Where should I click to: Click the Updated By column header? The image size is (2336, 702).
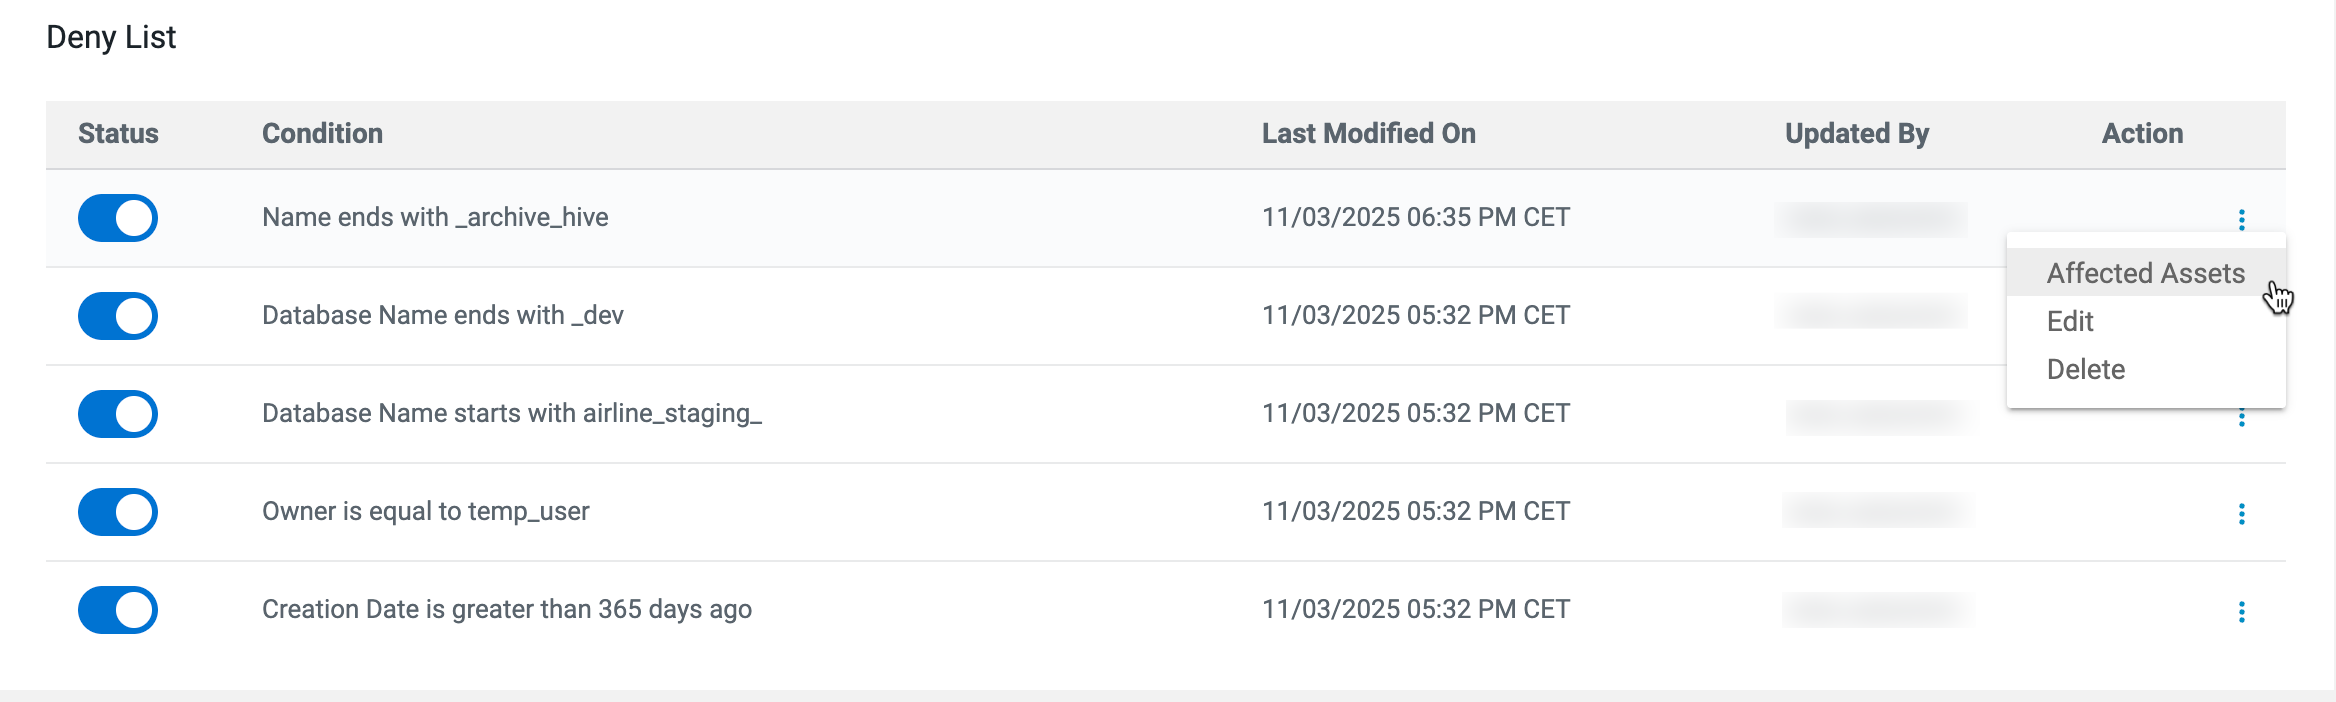pos(1856,133)
